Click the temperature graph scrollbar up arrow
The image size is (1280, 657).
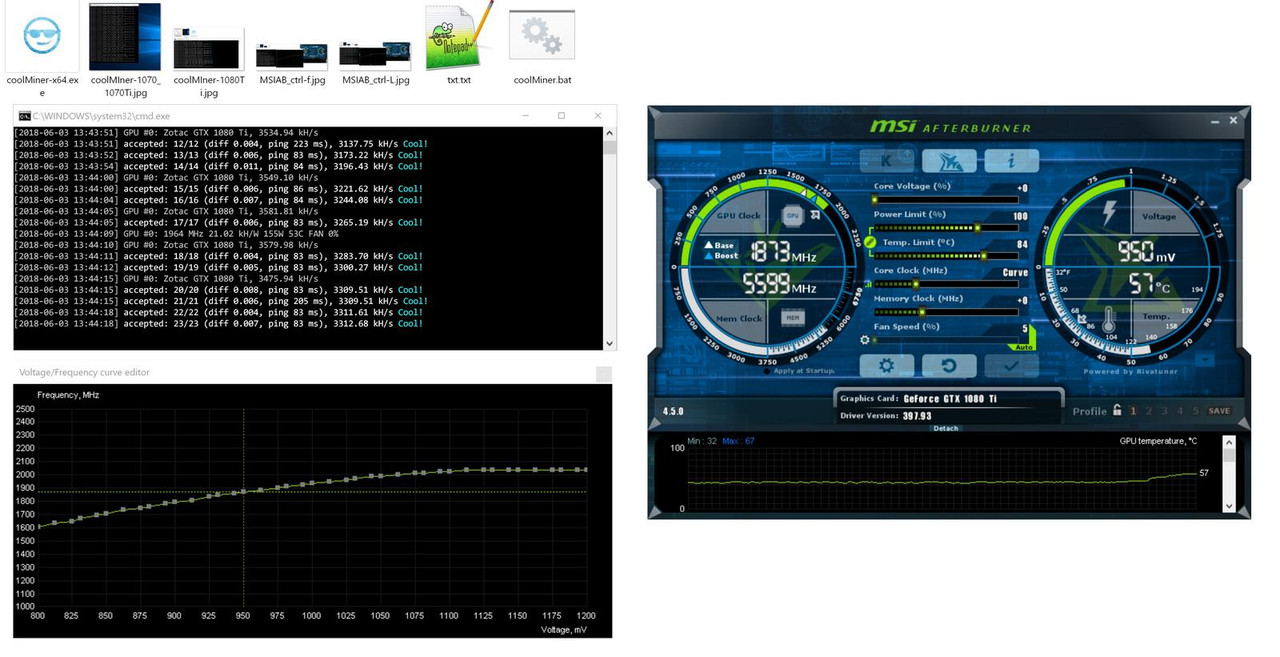pyautogui.click(x=1230, y=440)
